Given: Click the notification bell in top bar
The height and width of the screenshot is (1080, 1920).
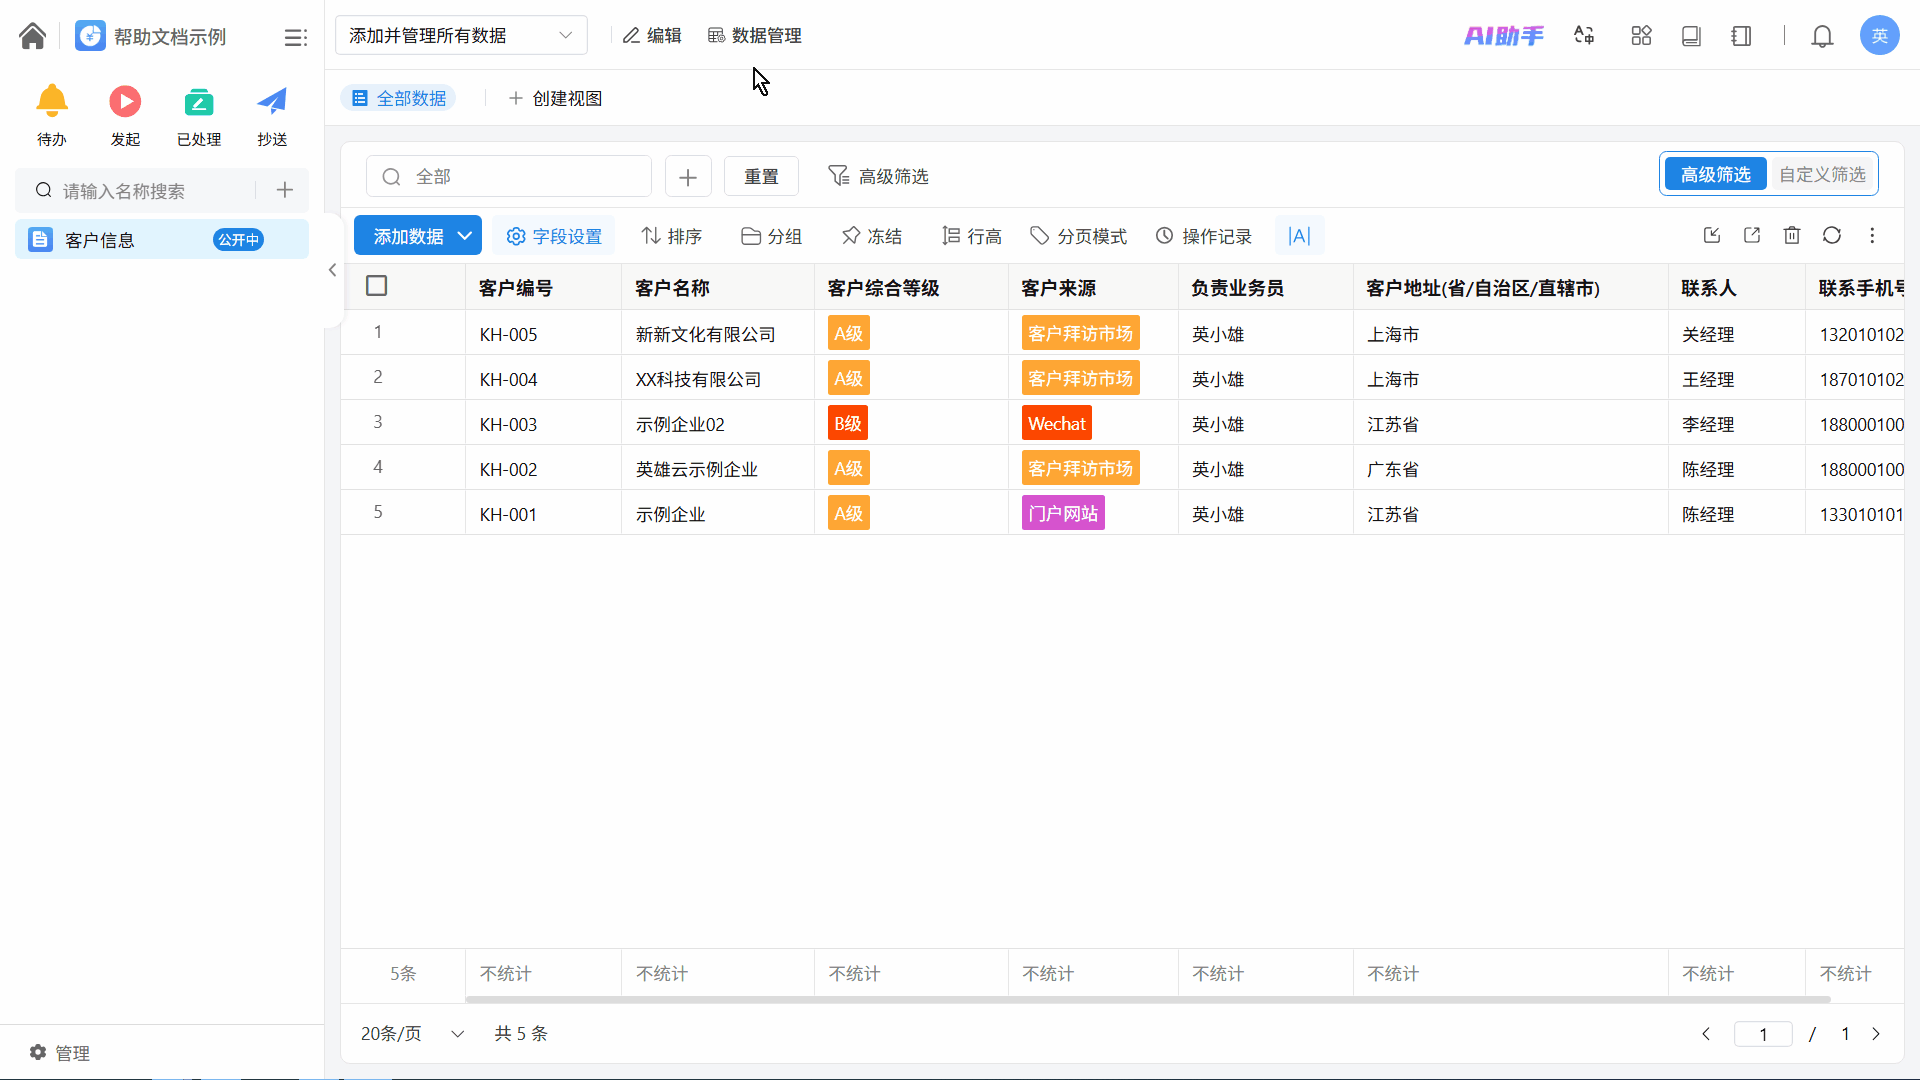Looking at the screenshot, I should tap(1822, 36).
